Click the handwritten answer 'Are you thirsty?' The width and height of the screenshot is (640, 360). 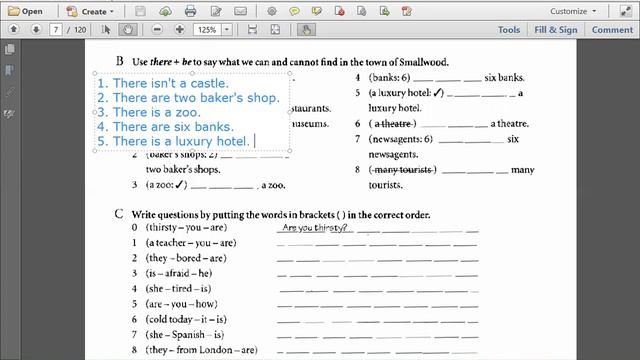pos(314,228)
